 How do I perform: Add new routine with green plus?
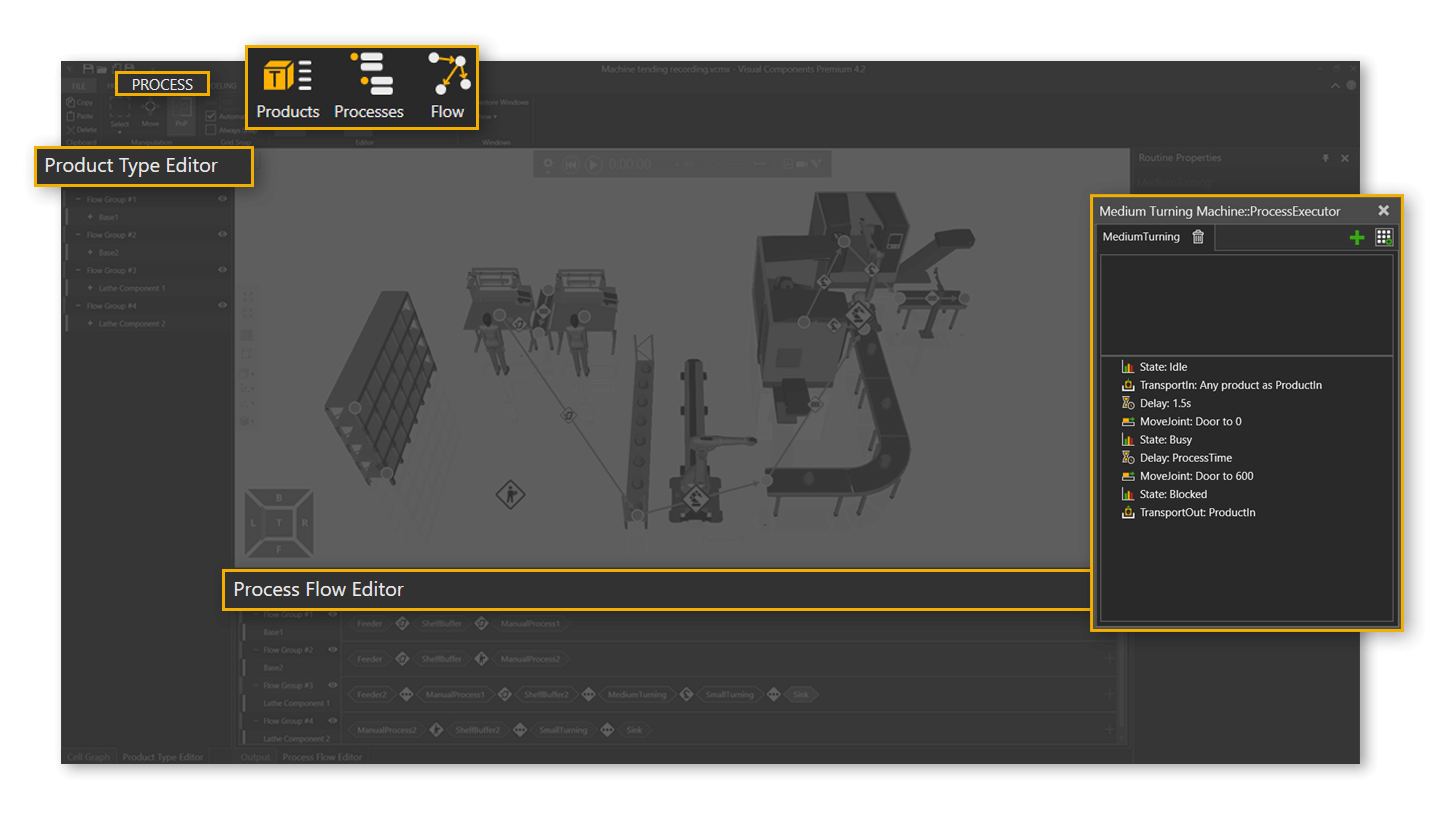click(x=1356, y=237)
